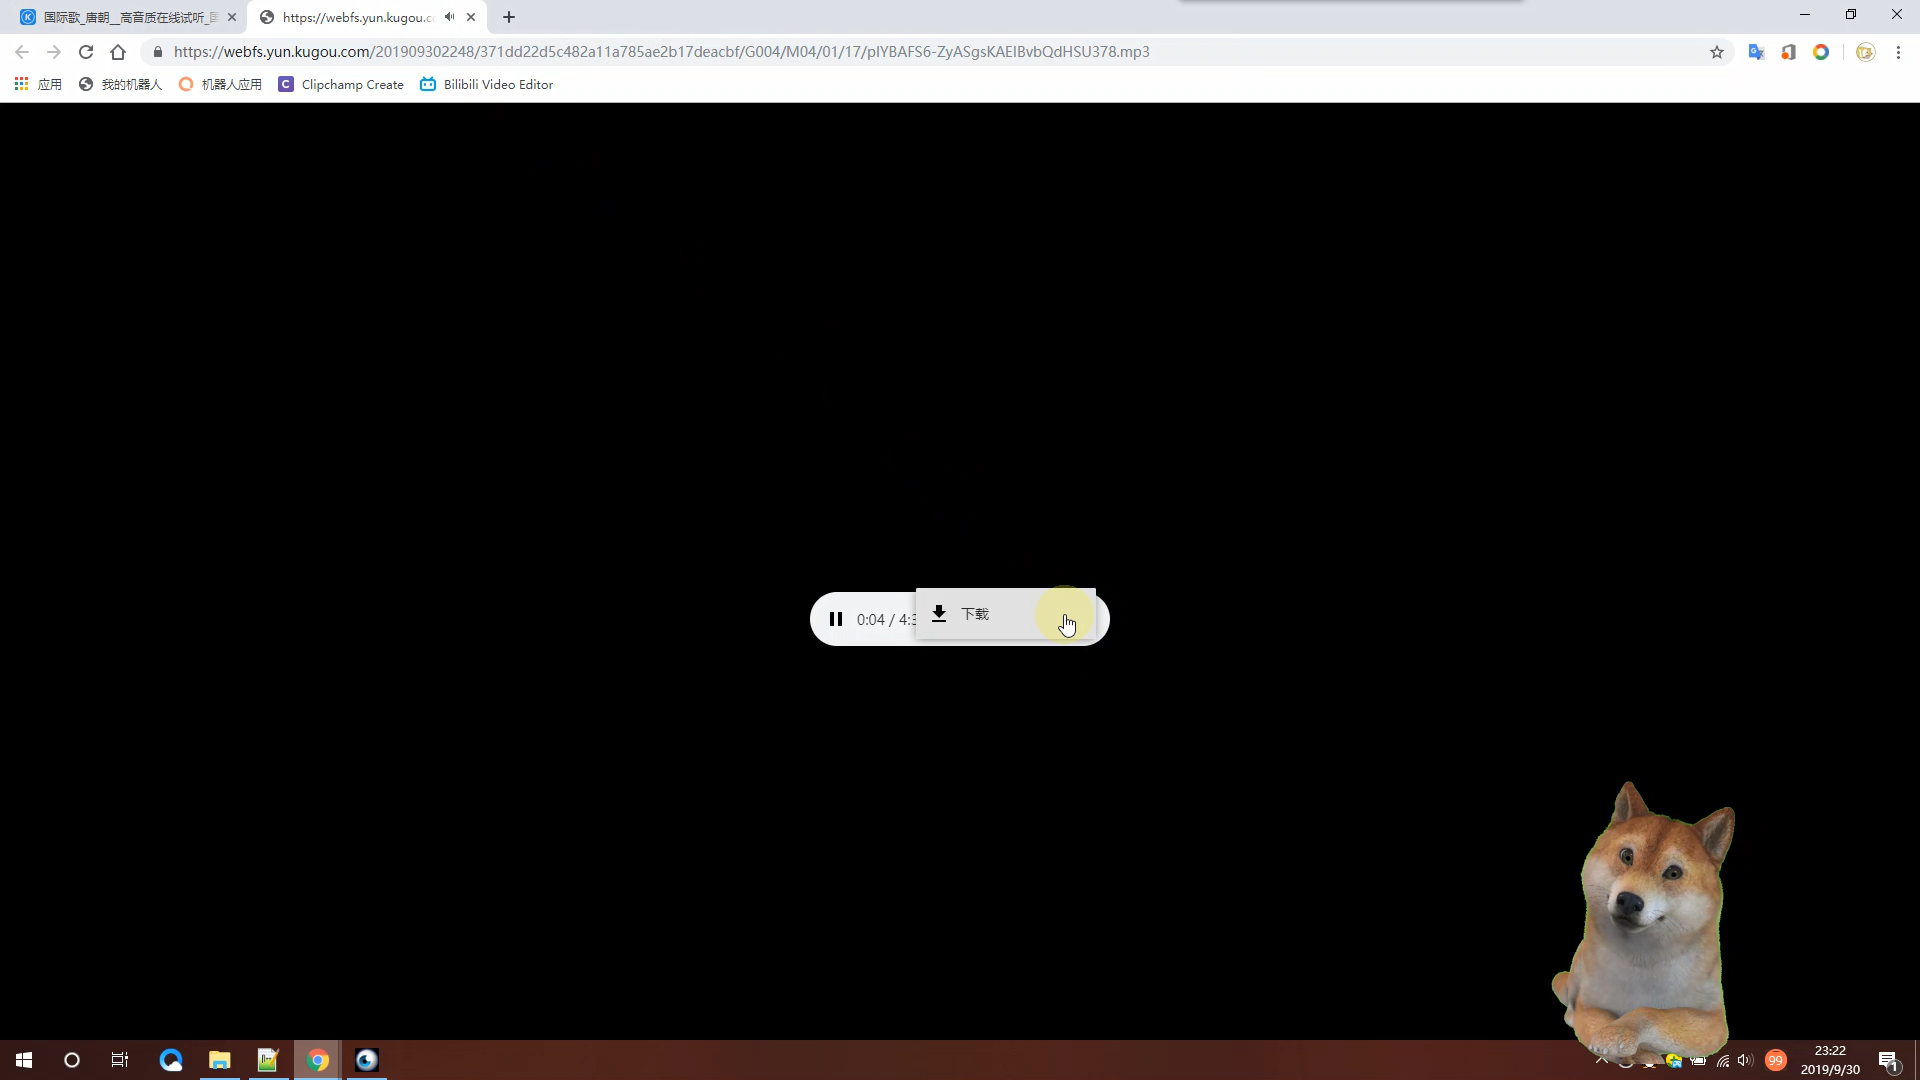
Task: Open the Office extension icon
Action: pos(1788,52)
